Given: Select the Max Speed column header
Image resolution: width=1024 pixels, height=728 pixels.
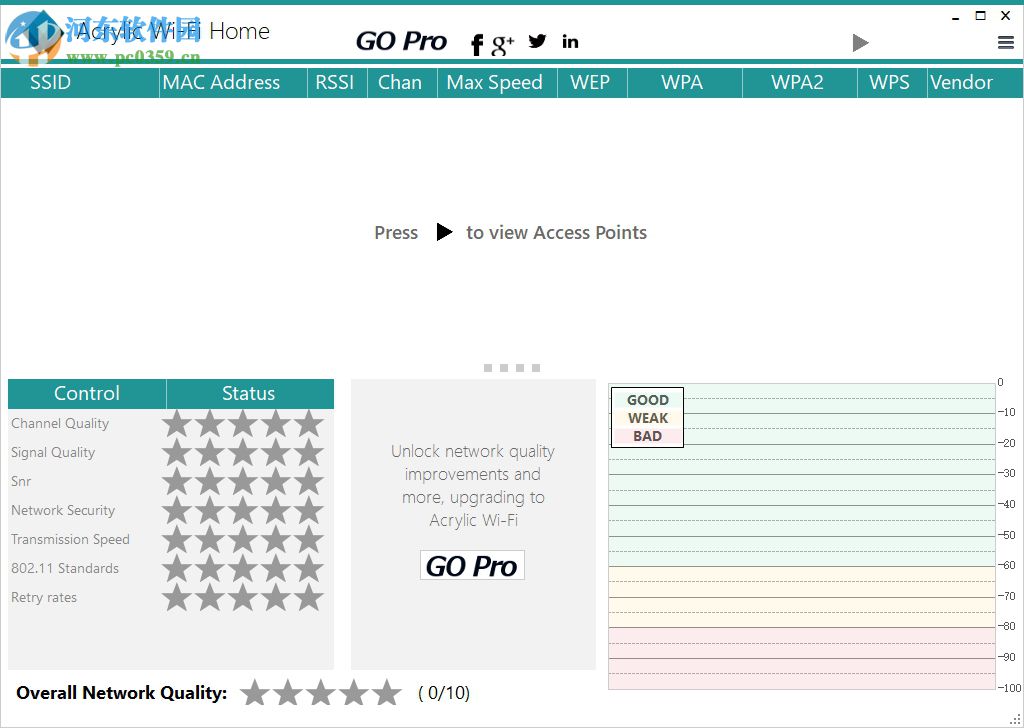Looking at the screenshot, I should [496, 82].
